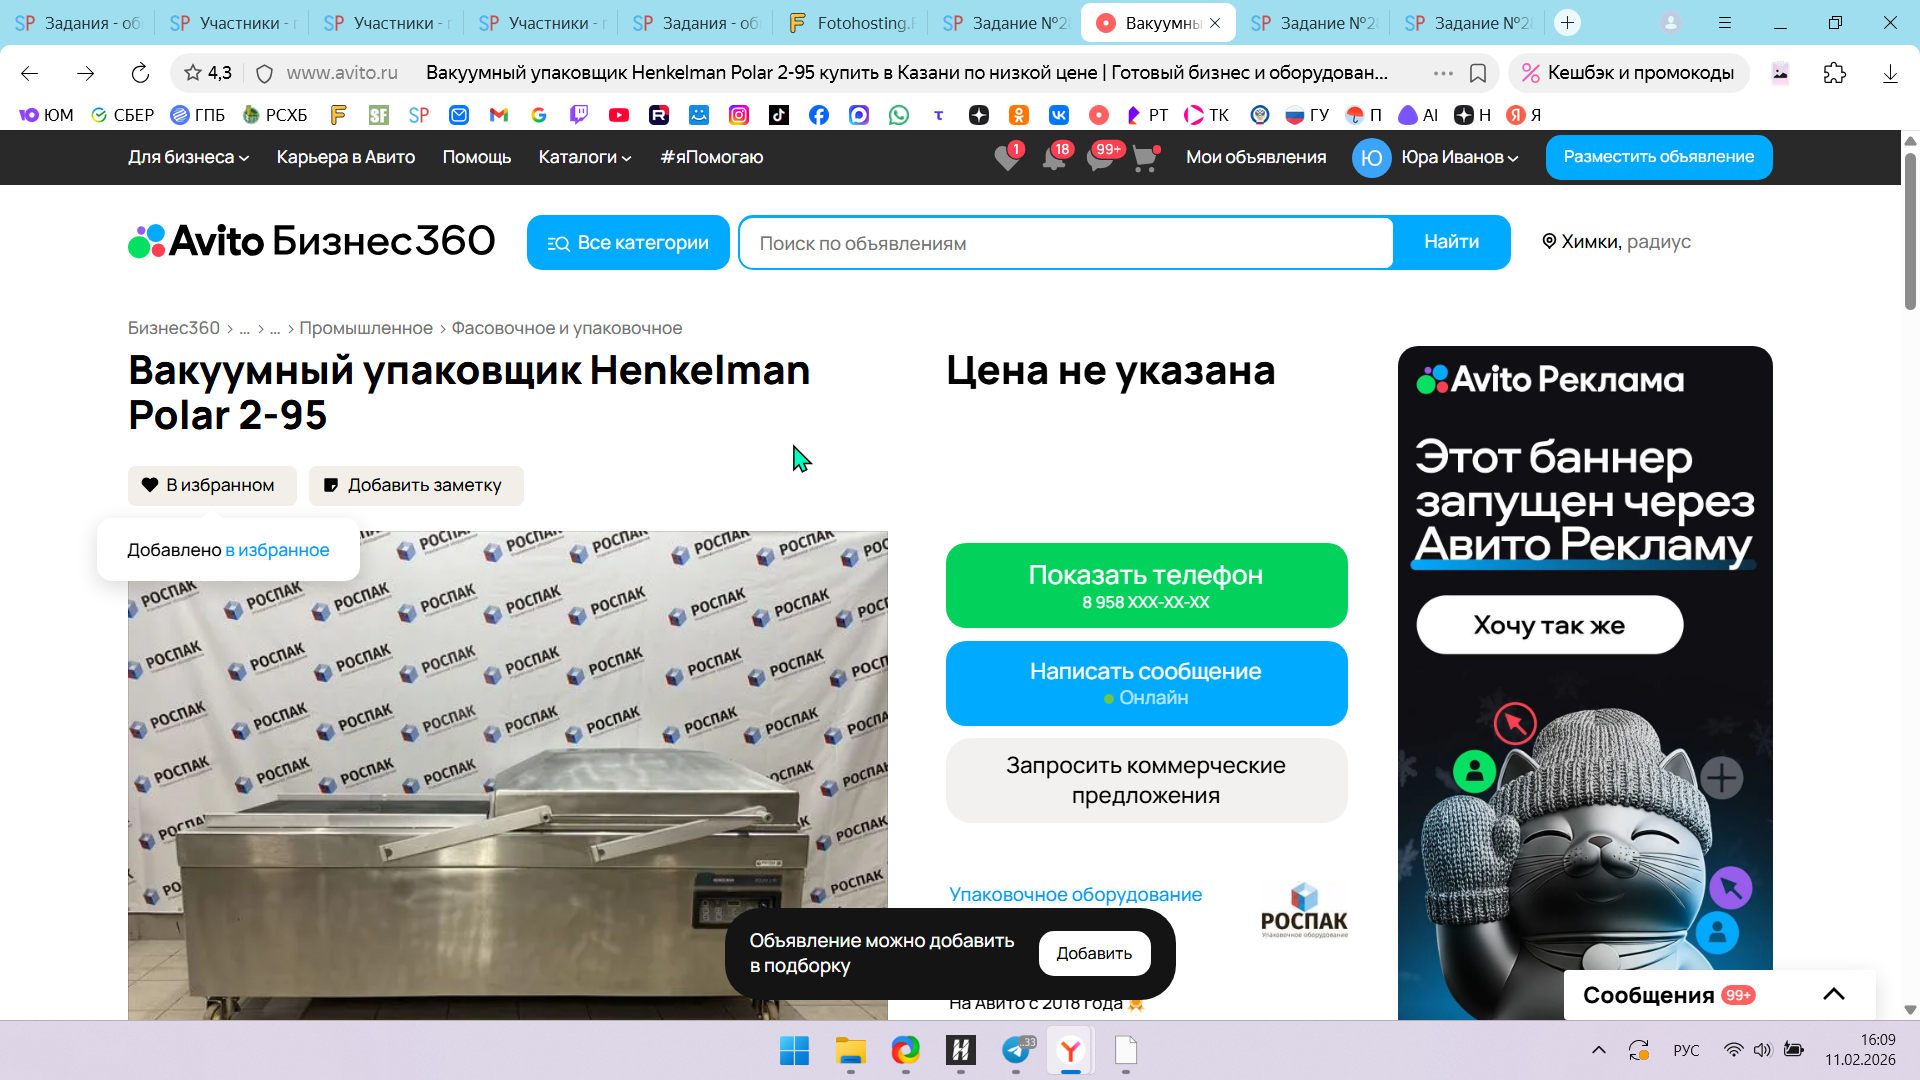The width and height of the screenshot is (1920, 1080).
Task: Reload page with the refresh icon
Action: click(x=140, y=73)
